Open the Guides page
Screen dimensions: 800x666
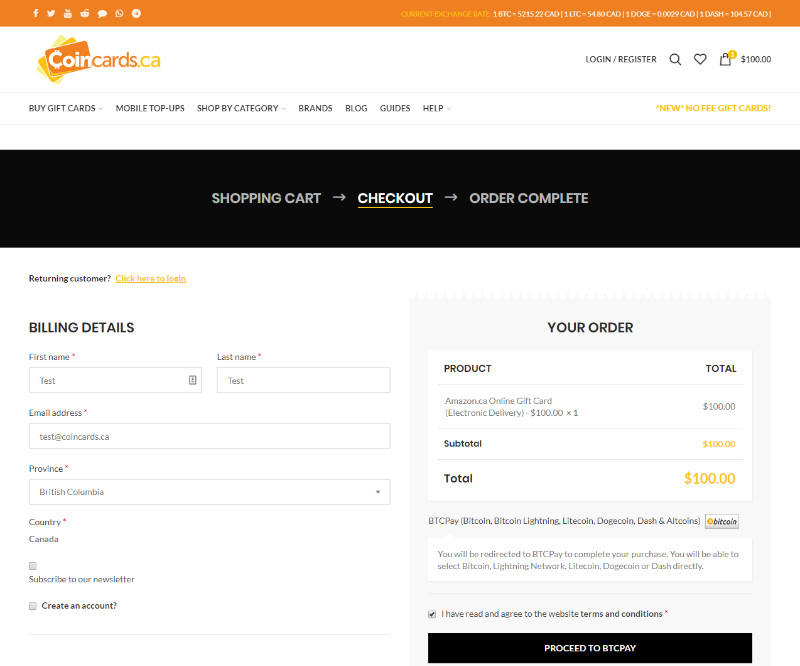click(x=395, y=108)
